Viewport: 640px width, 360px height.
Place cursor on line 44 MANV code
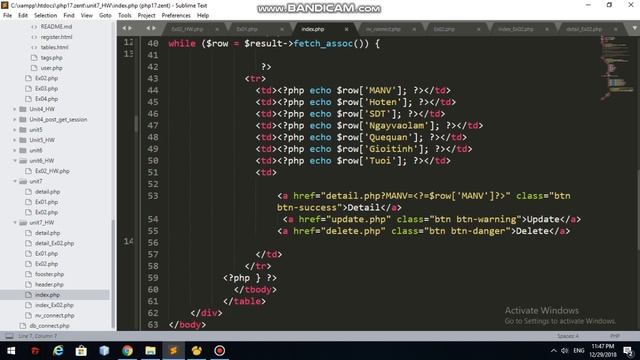pos(353,91)
